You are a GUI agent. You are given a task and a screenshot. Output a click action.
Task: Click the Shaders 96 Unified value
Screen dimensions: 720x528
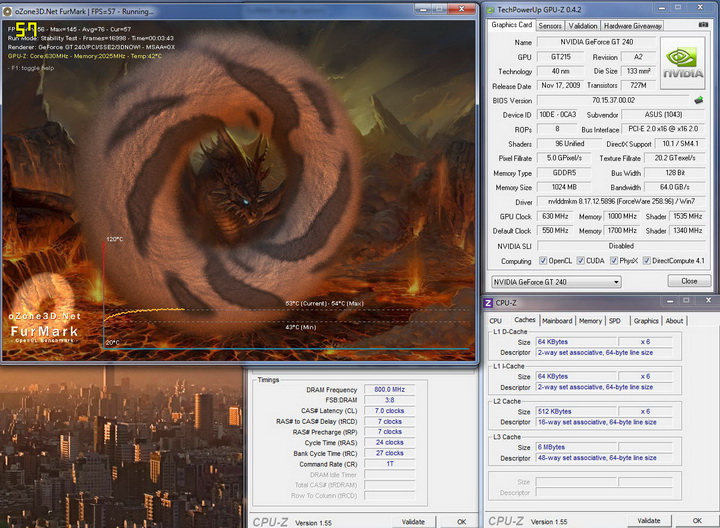point(569,144)
